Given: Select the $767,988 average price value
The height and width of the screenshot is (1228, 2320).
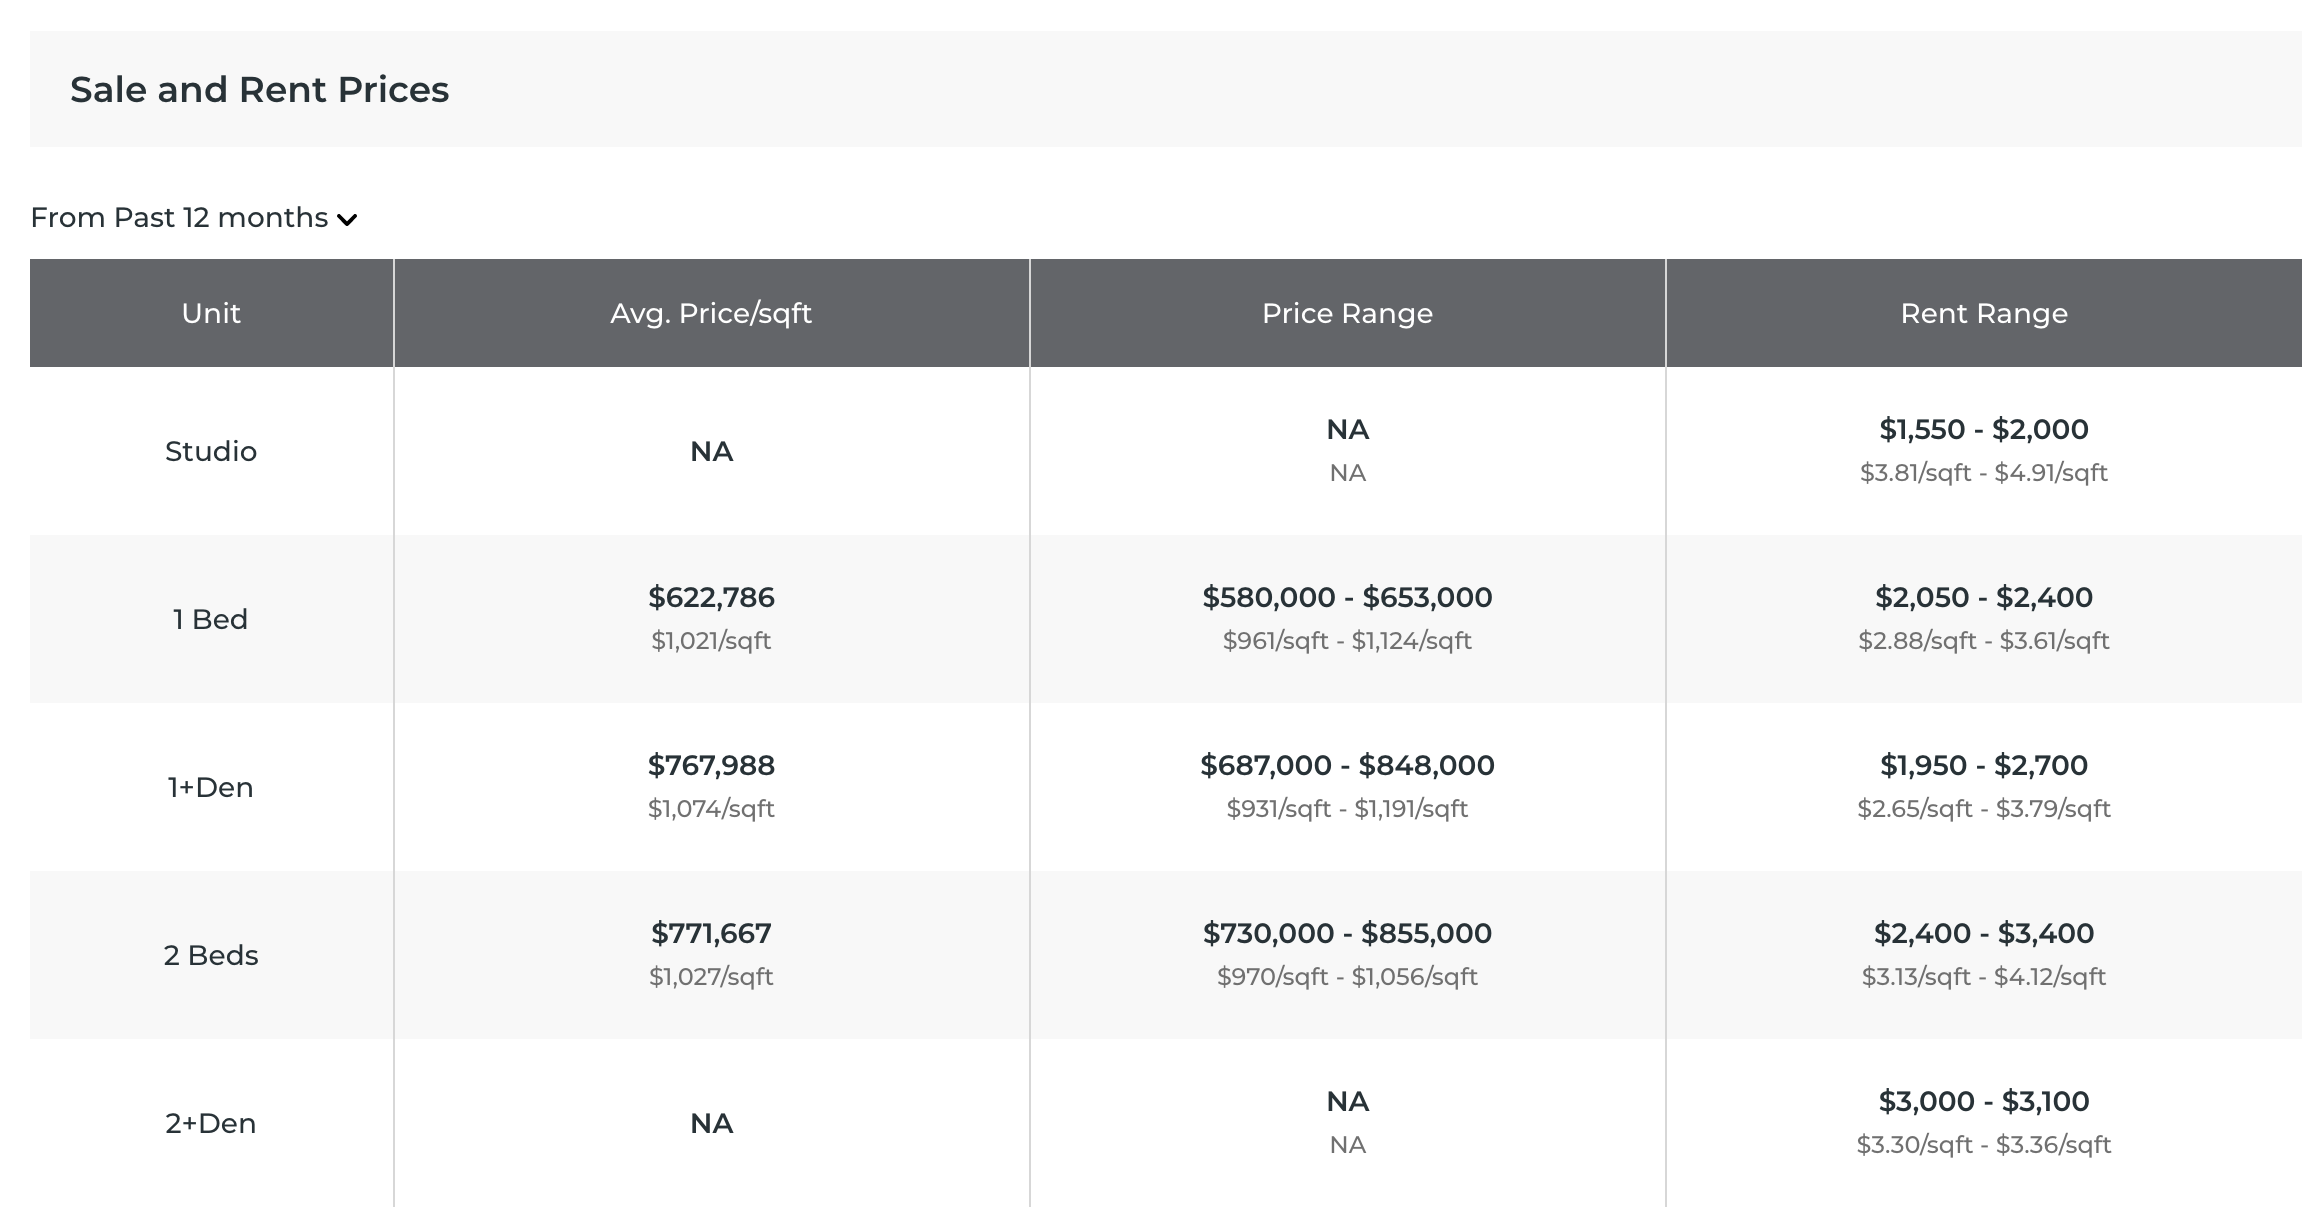Looking at the screenshot, I should click(x=711, y=766).
